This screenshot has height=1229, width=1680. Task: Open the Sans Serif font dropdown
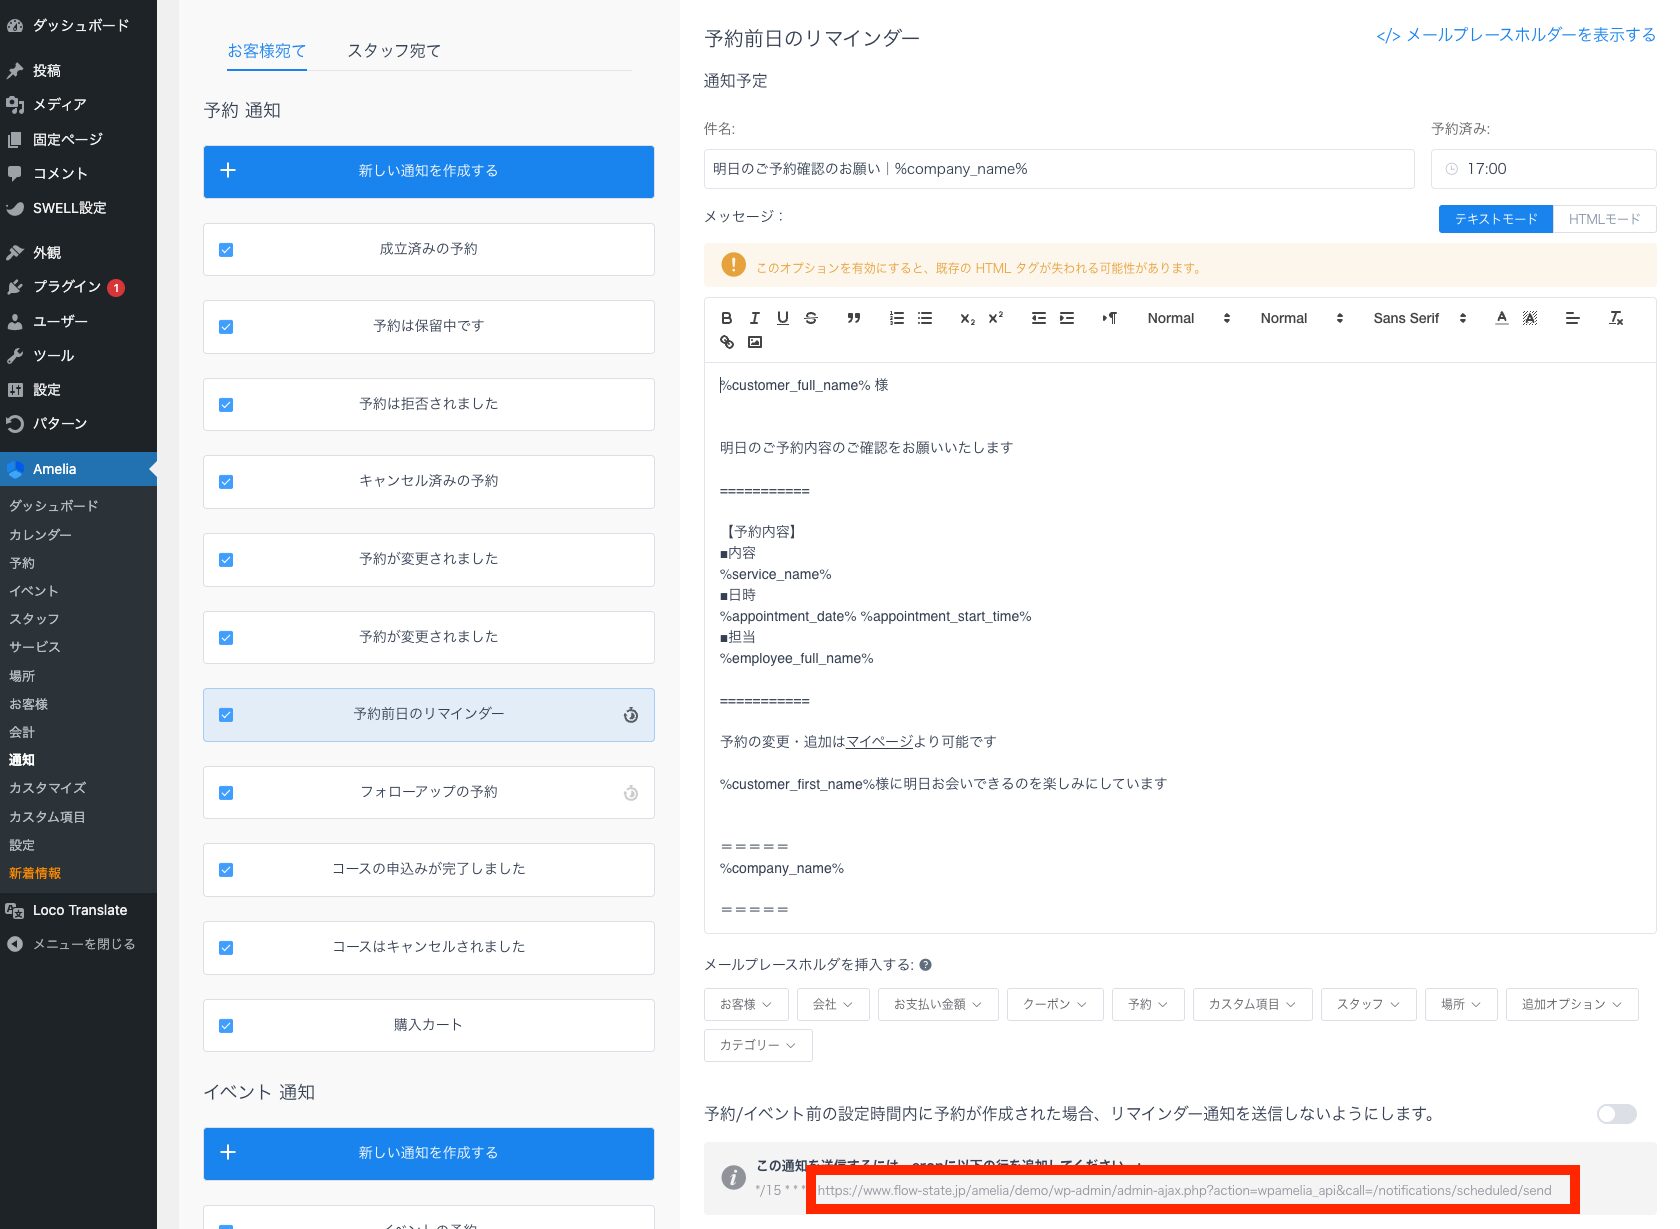1419,318
